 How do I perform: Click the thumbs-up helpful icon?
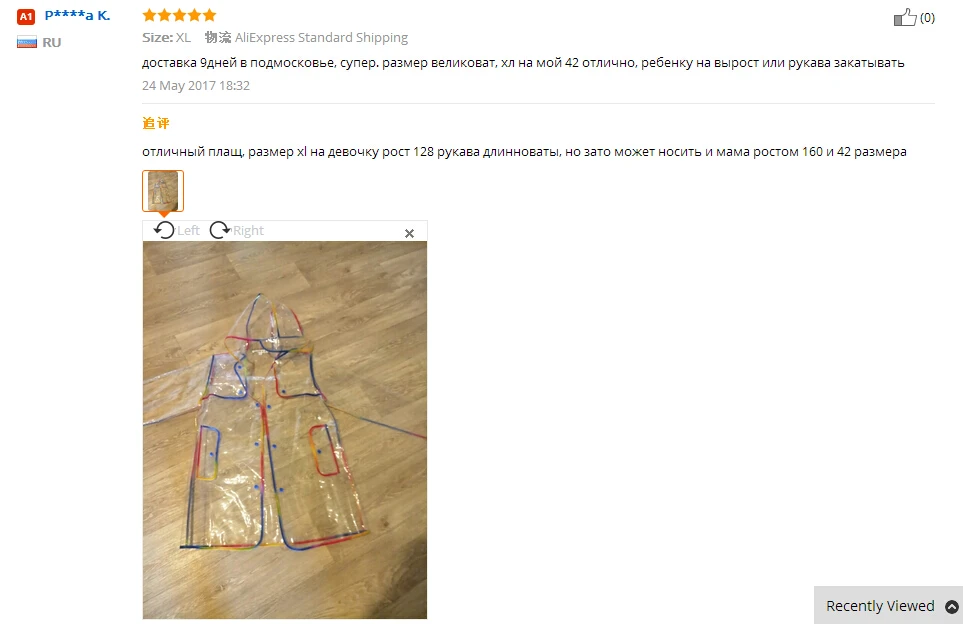pos(905,17)
